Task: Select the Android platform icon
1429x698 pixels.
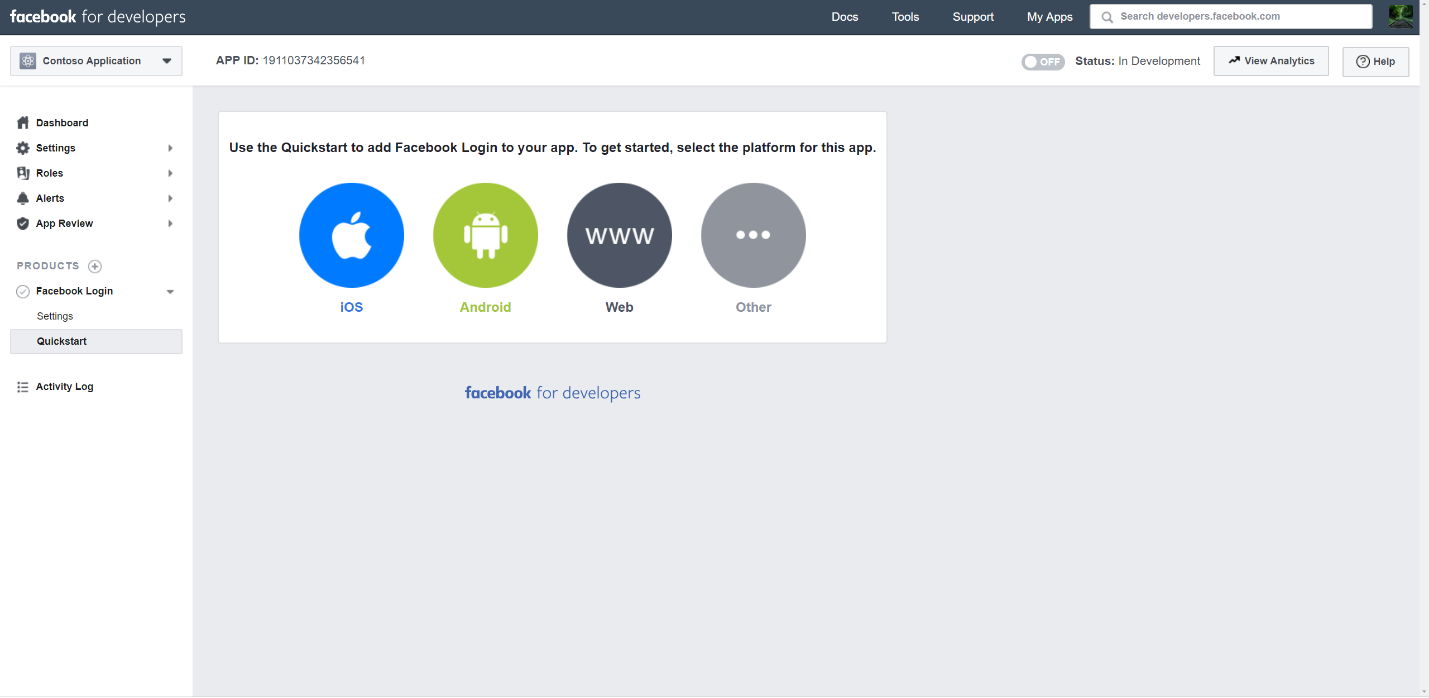Action: point(485,235)
